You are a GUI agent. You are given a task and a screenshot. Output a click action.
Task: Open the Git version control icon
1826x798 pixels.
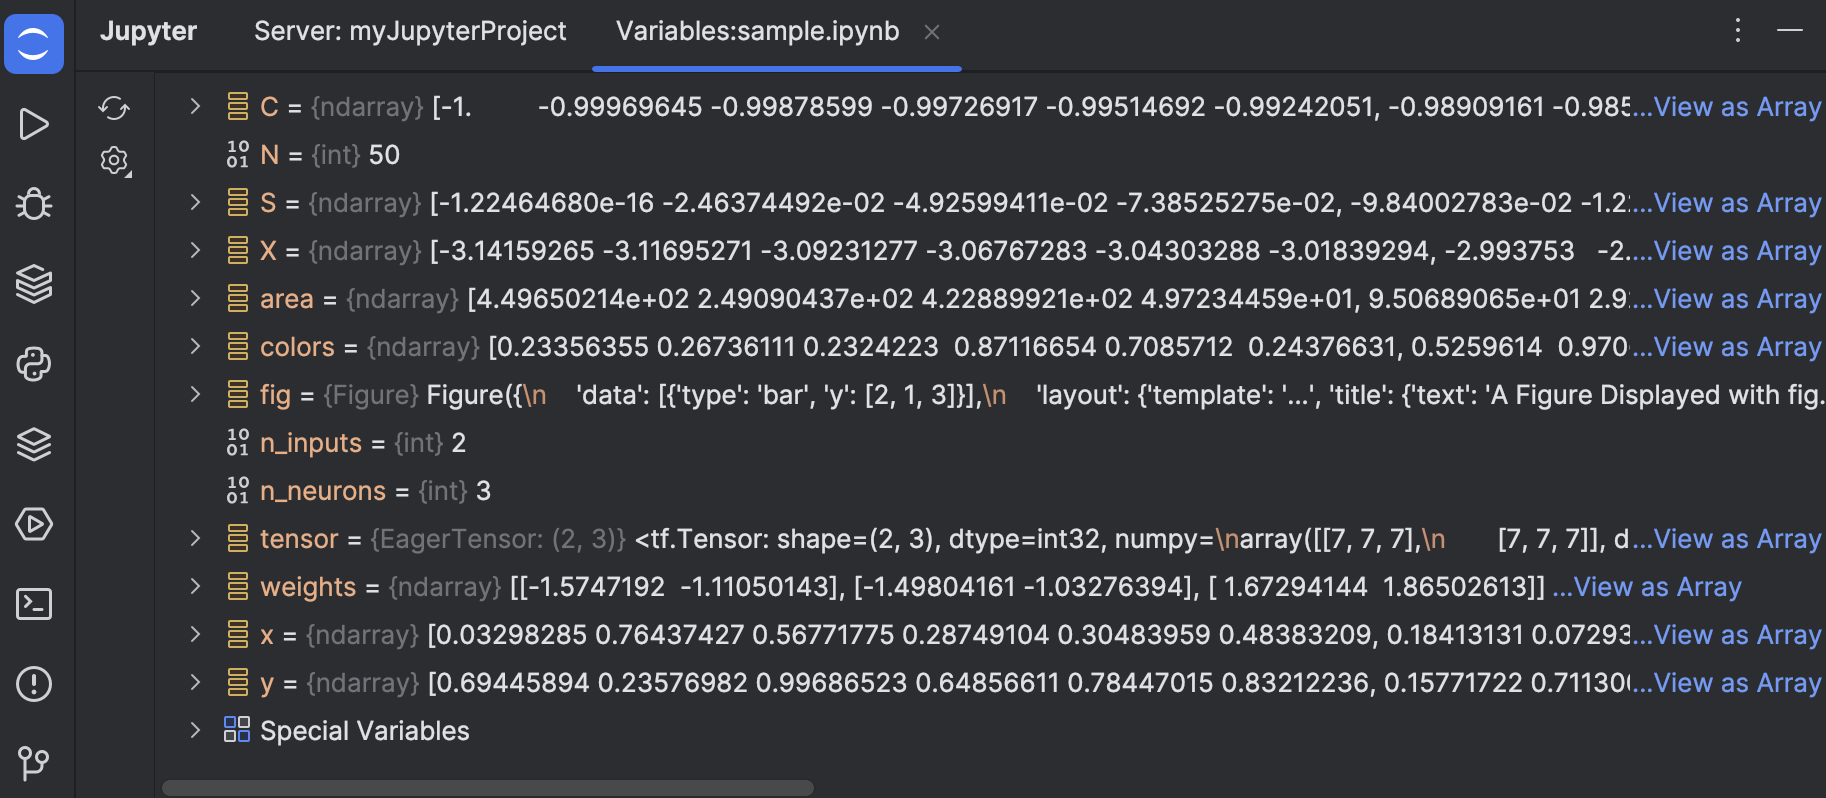pyautogui.click(x=34, y=764)
